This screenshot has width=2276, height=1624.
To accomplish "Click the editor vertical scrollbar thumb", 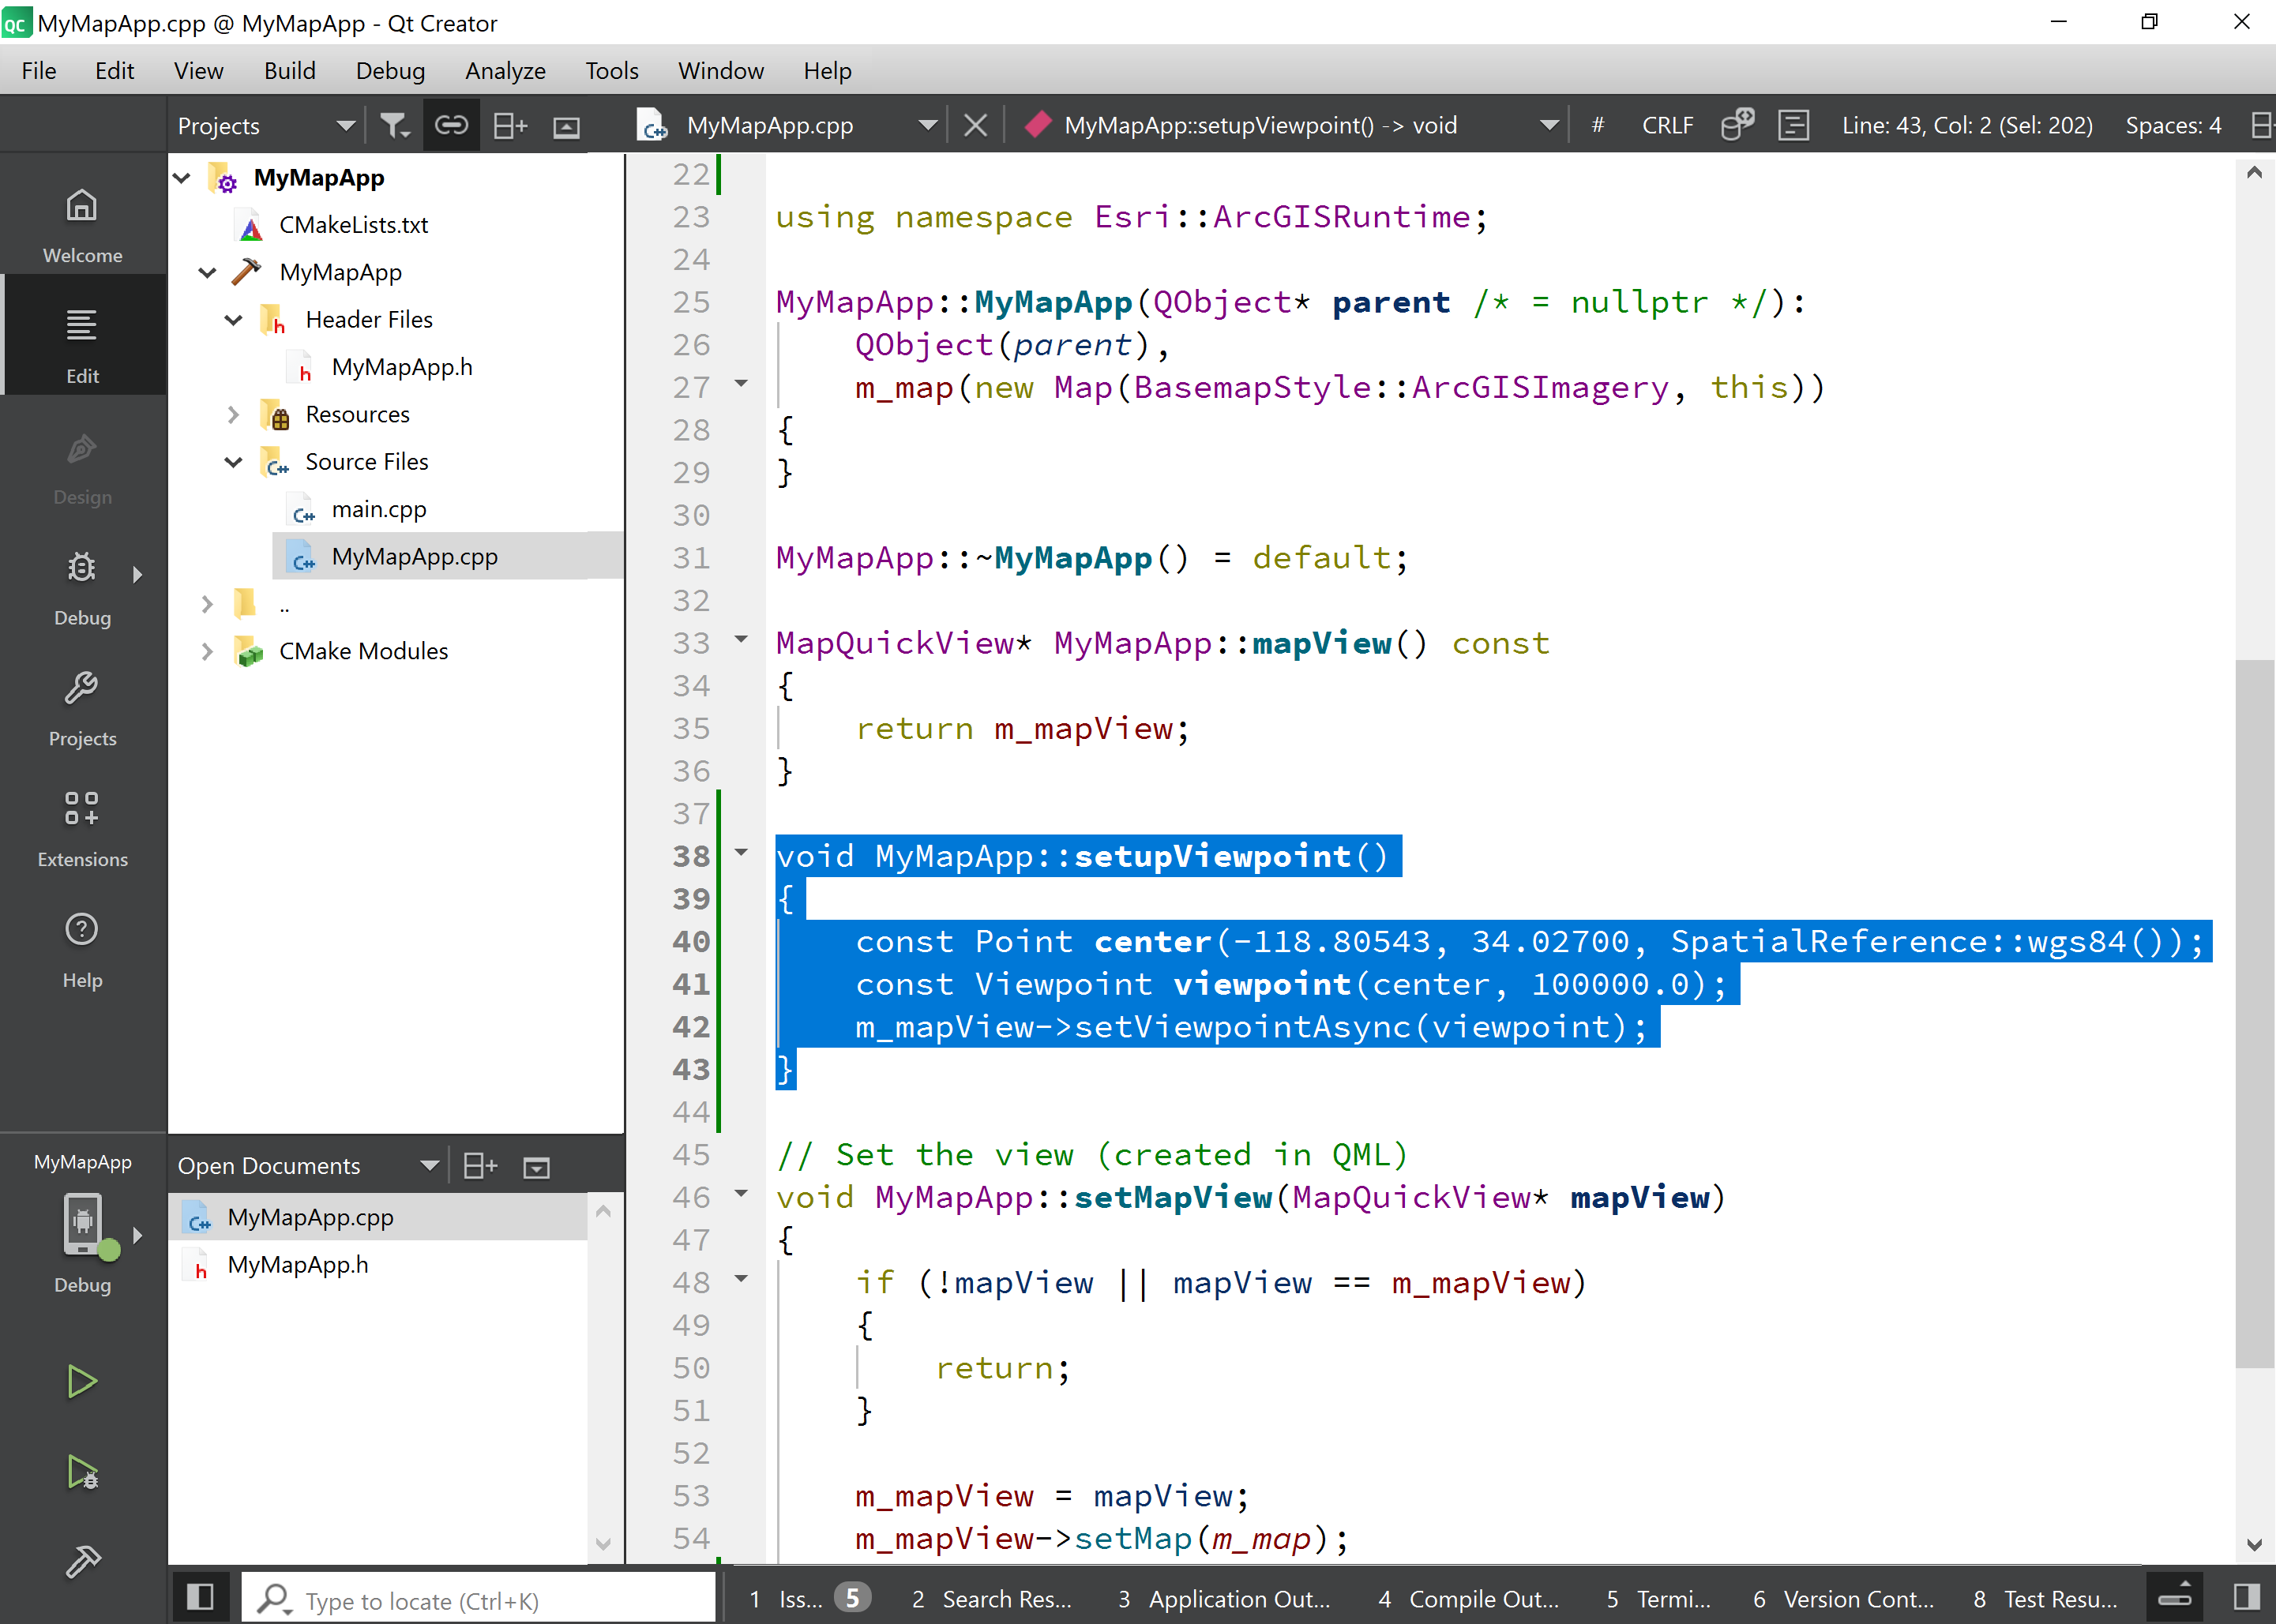I will 2254,1012.
